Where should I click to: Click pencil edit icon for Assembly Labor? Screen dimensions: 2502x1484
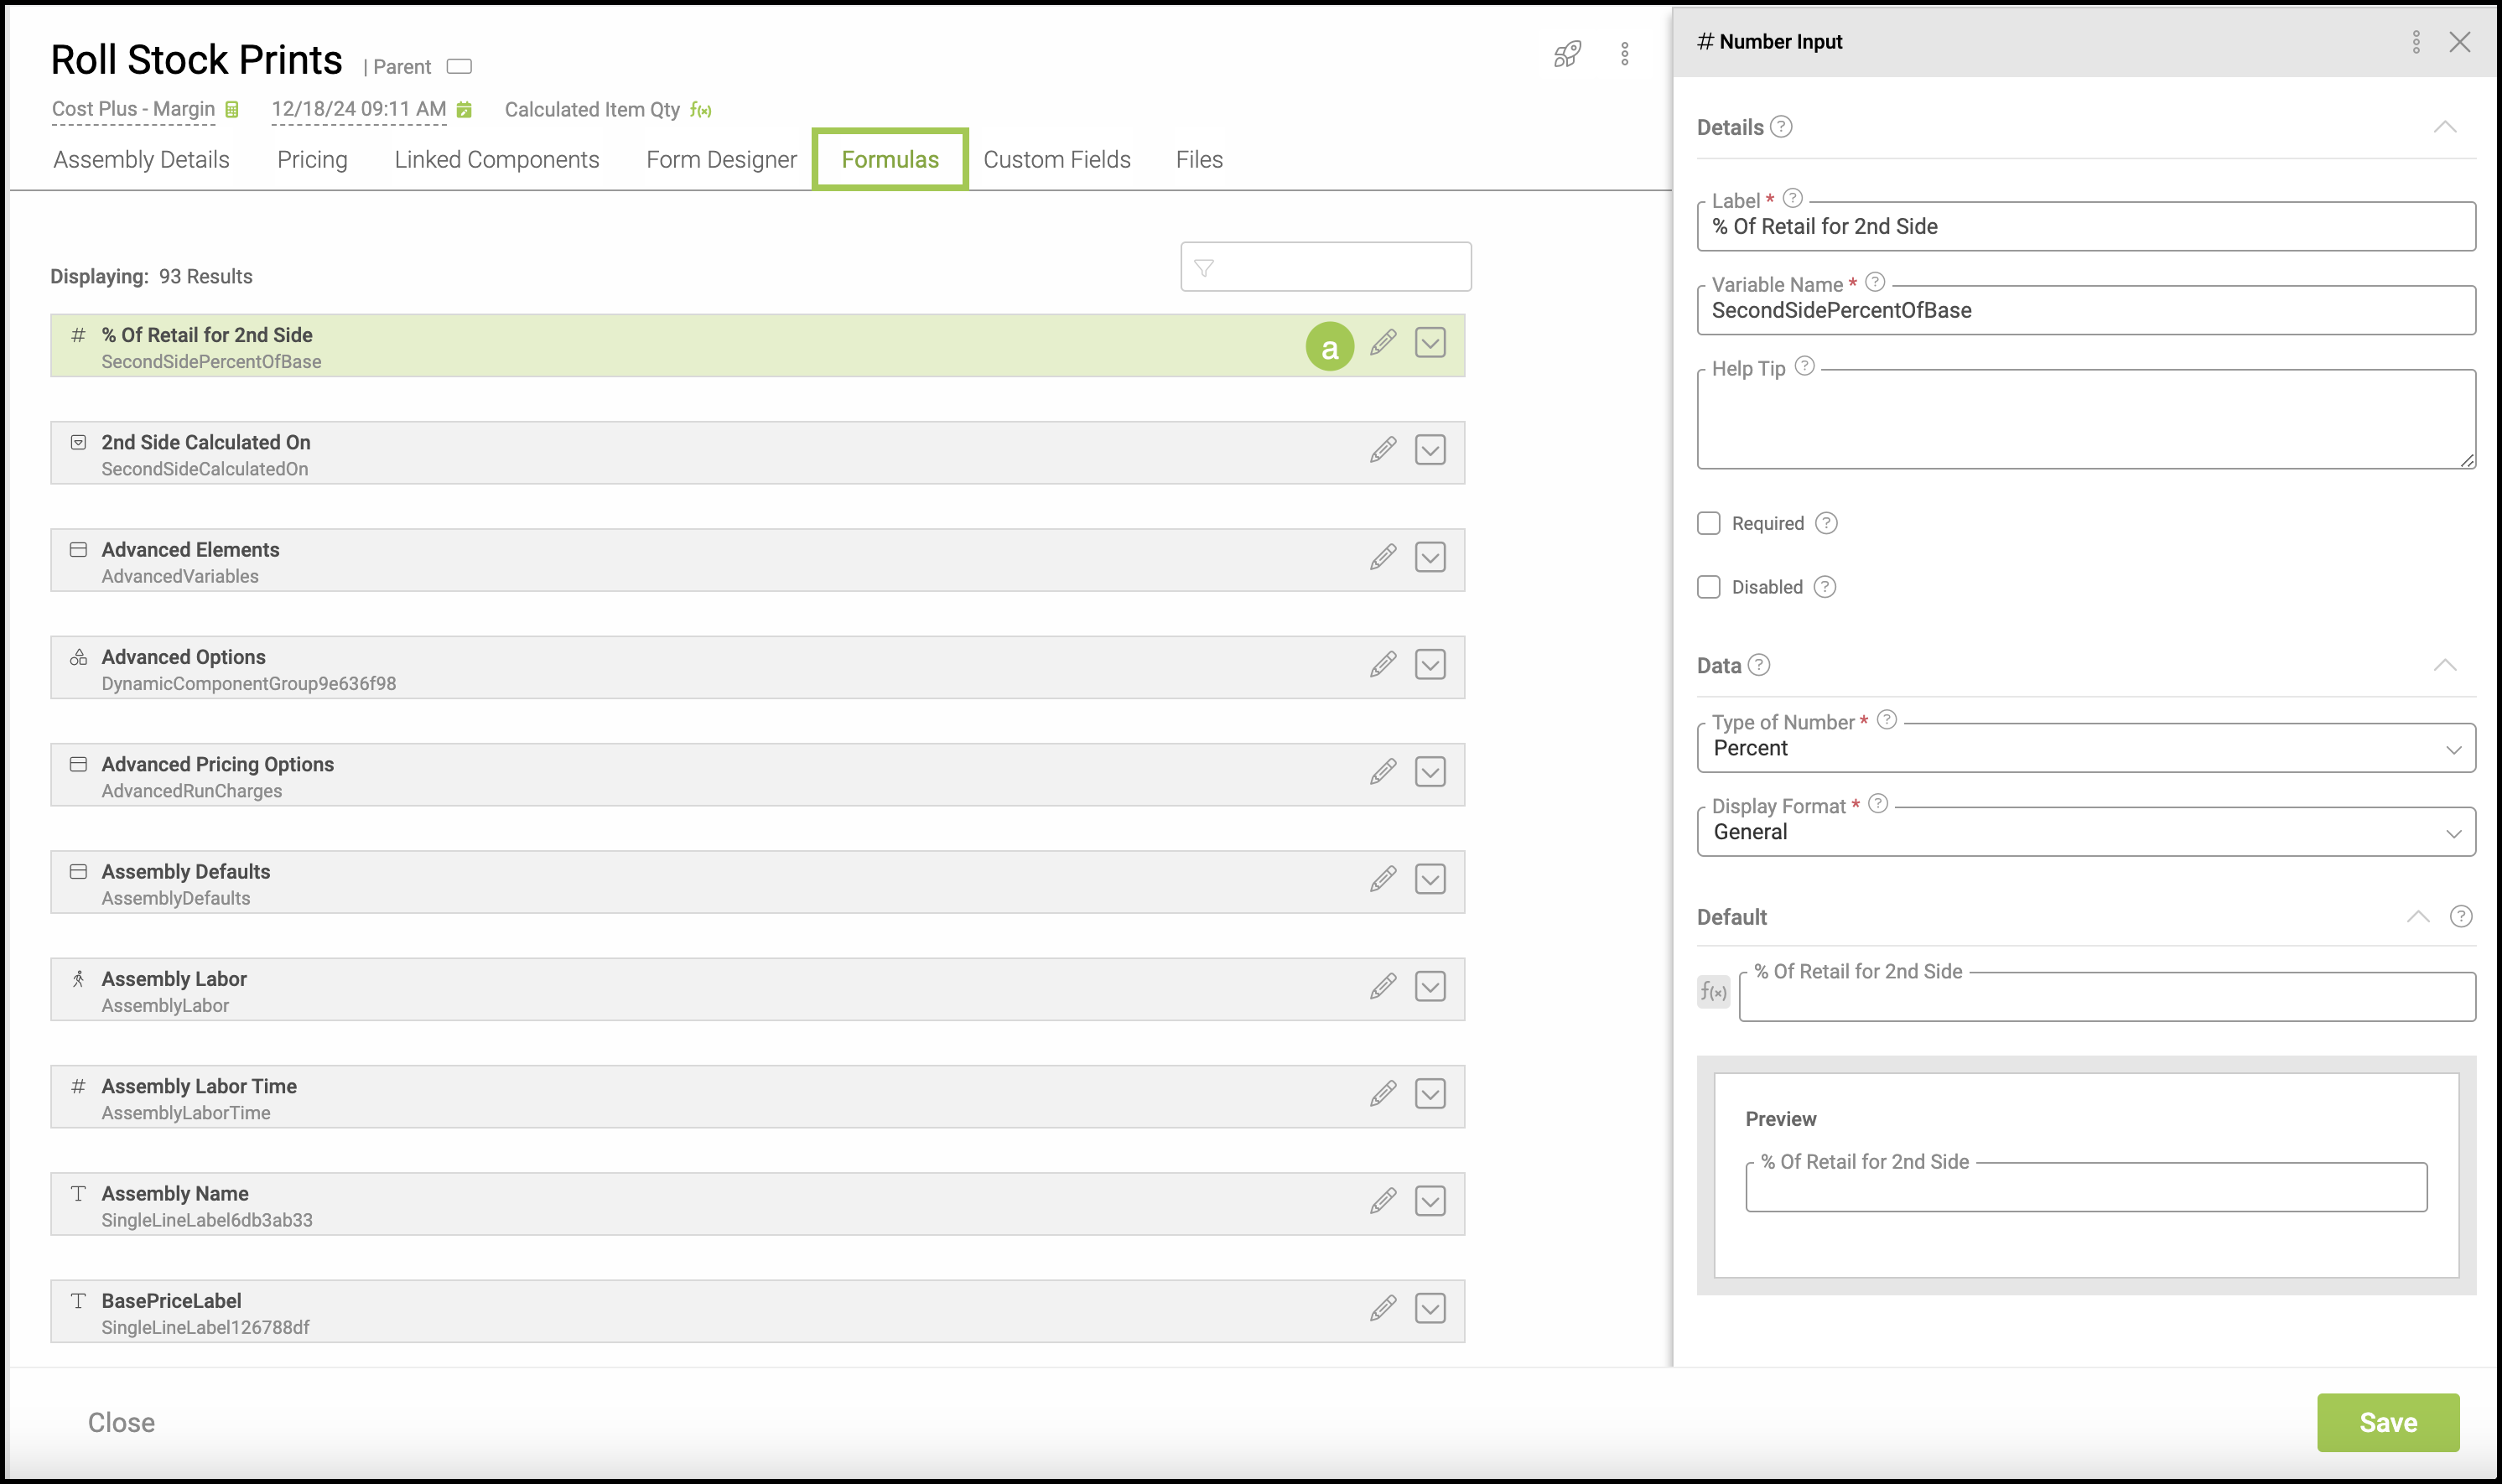pos(1383,987)
